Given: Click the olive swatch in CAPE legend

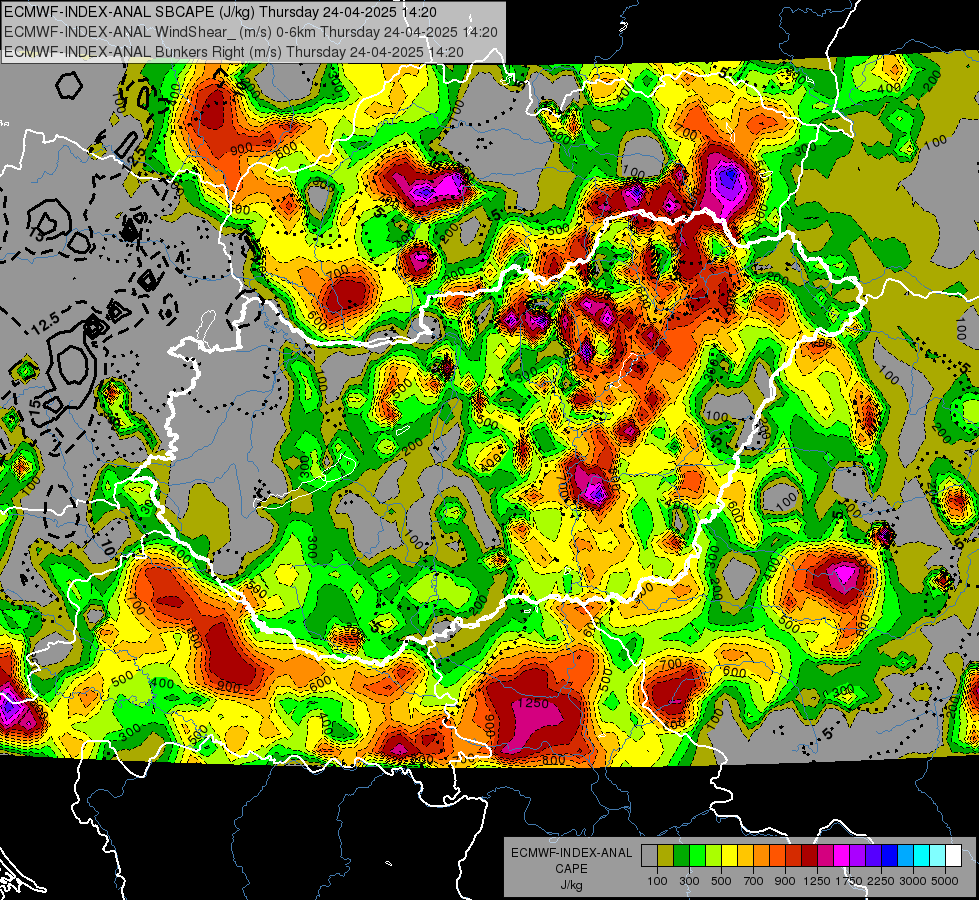Looking at the screenshot, I should pyautogui.click(x=666, y=855).
